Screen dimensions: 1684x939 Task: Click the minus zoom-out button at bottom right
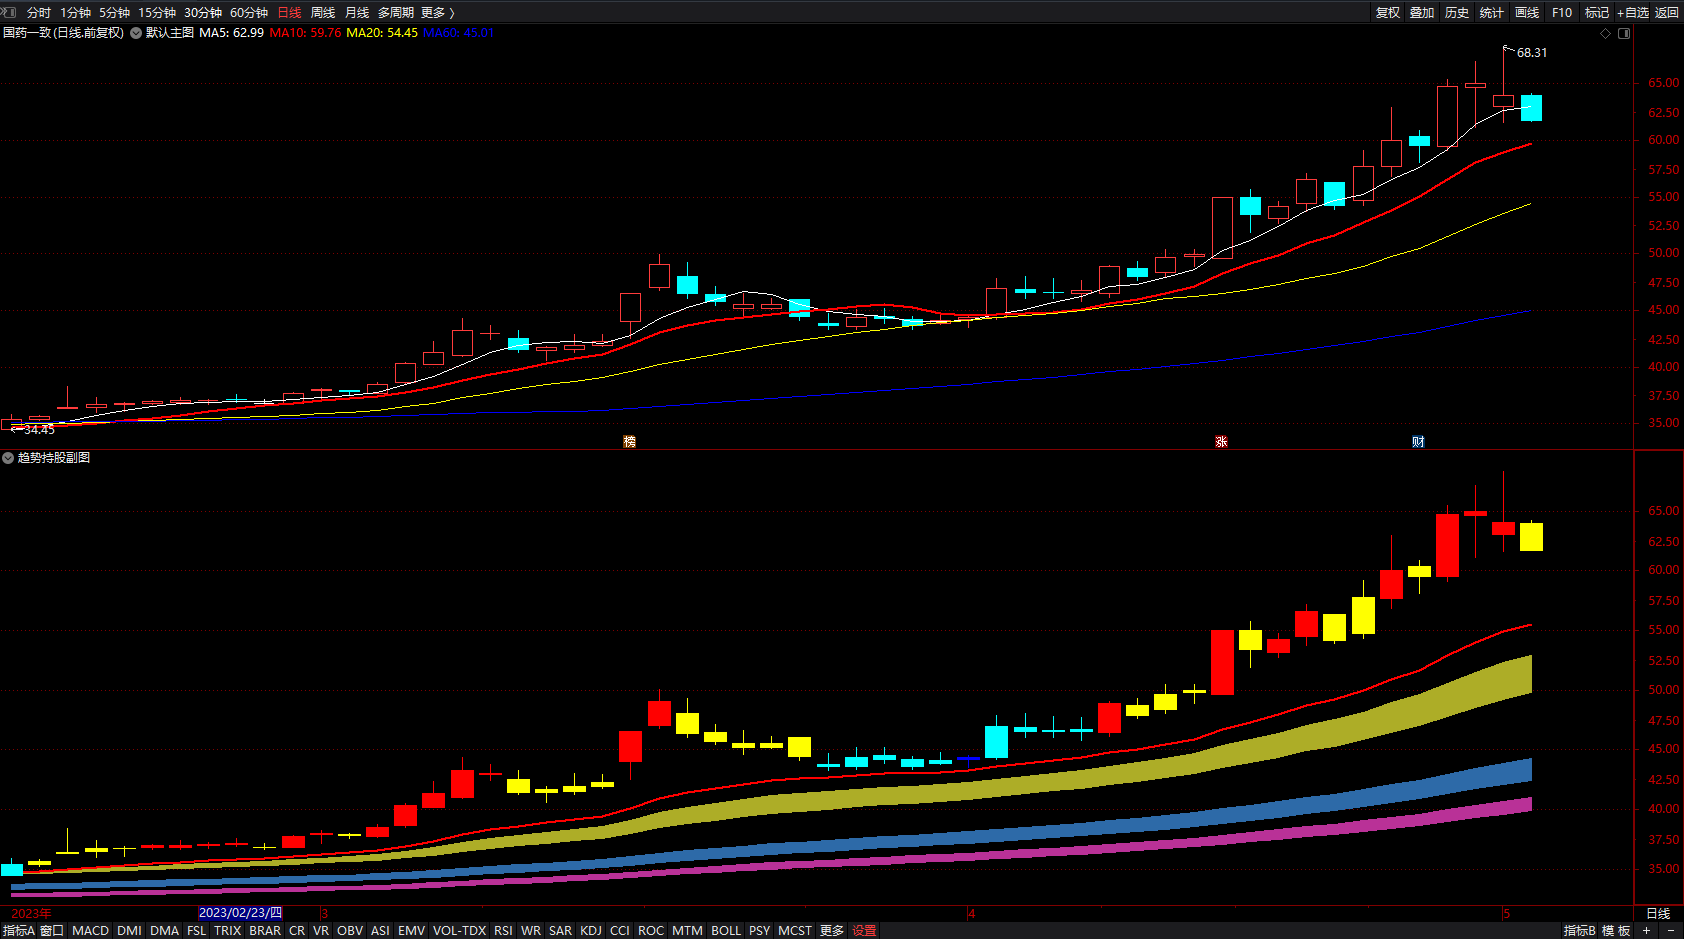click(x=1670, y=930)
